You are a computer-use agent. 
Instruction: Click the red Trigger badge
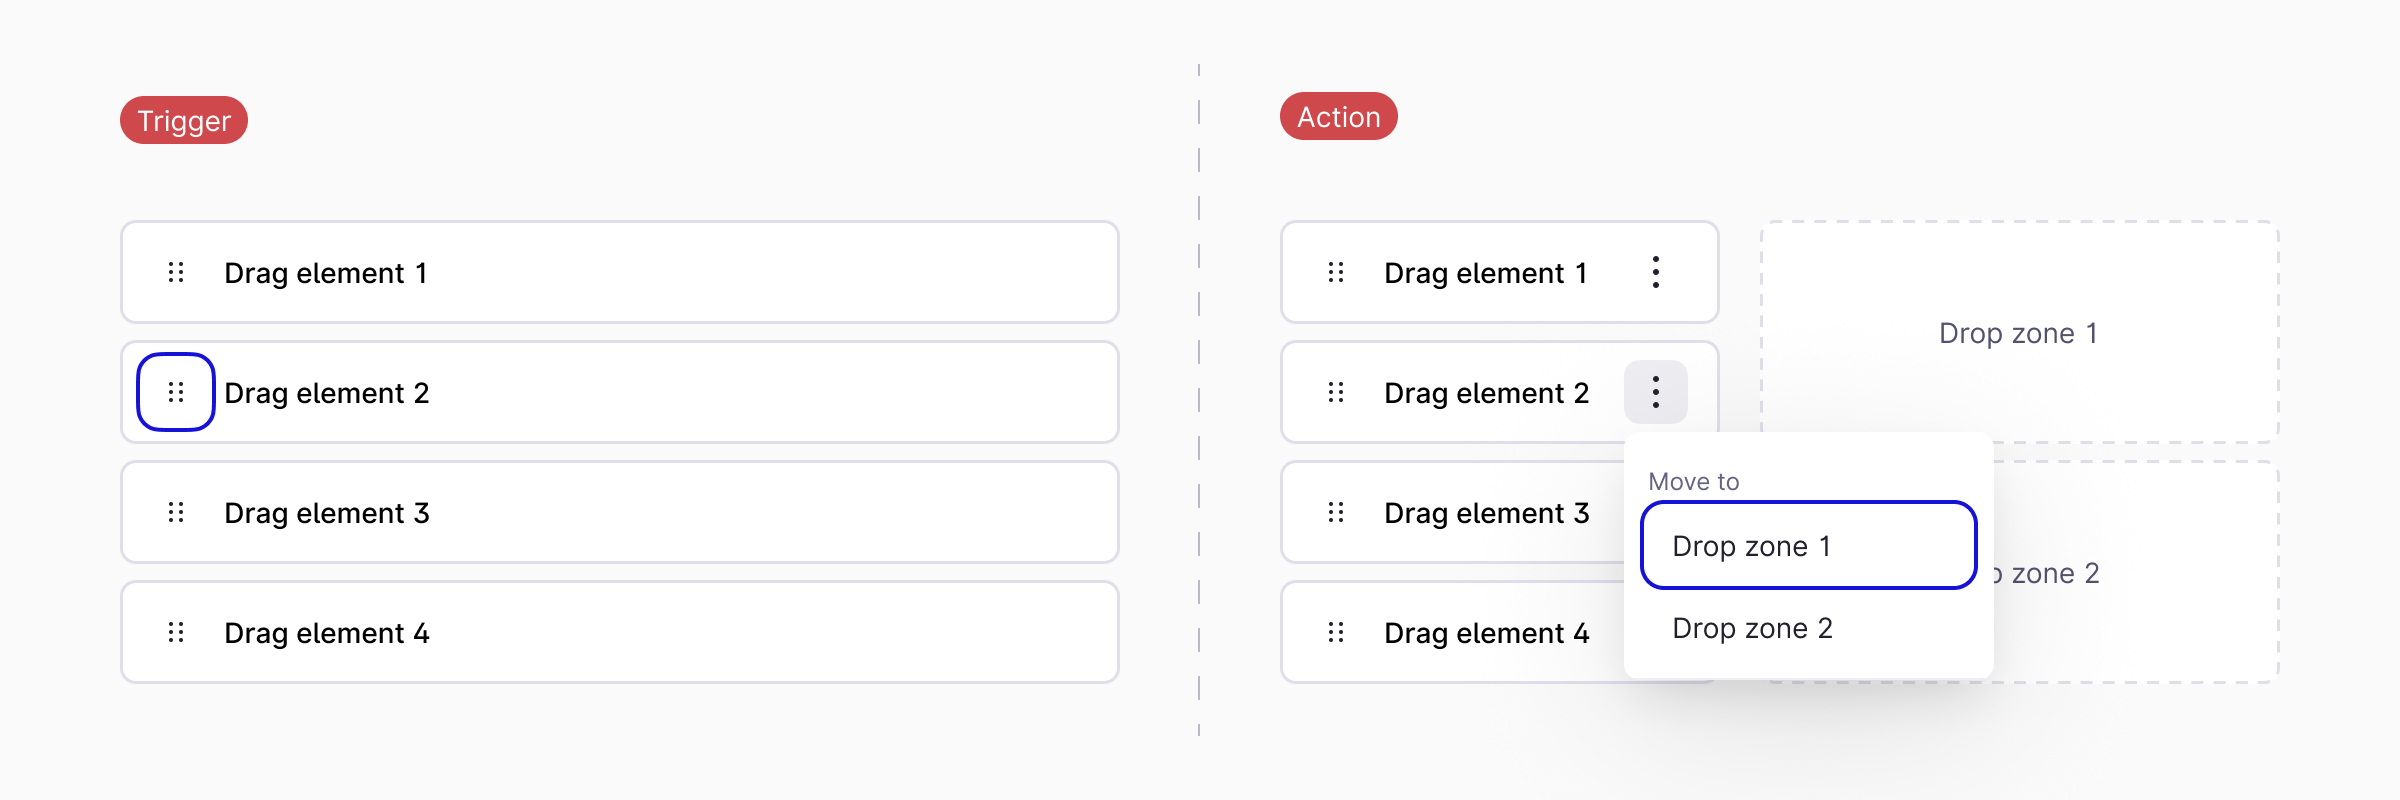[x=184, y=120]
